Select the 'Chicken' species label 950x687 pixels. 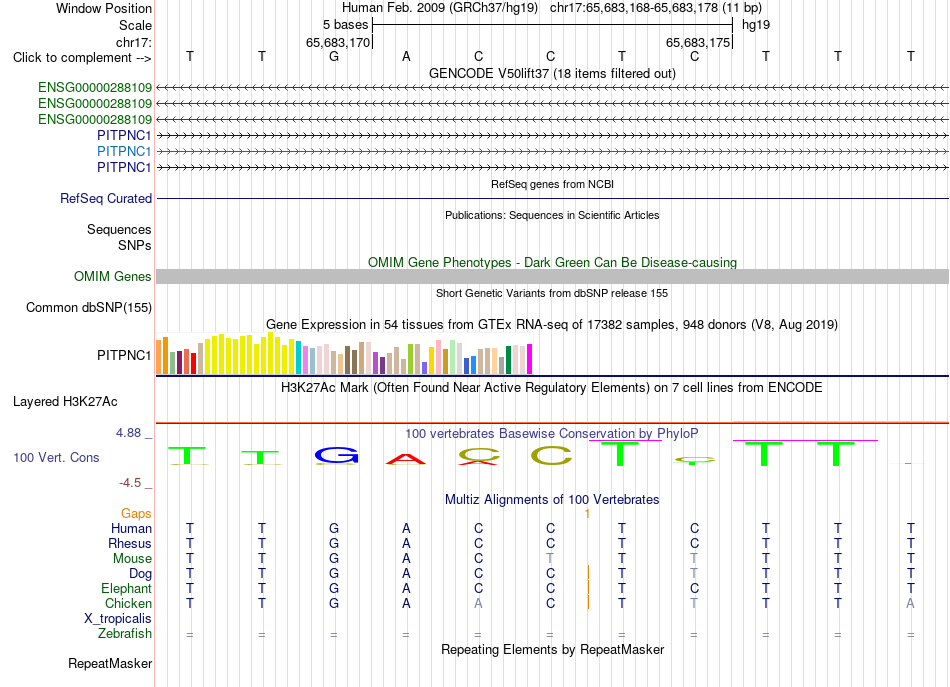click(x=128, y=603)
